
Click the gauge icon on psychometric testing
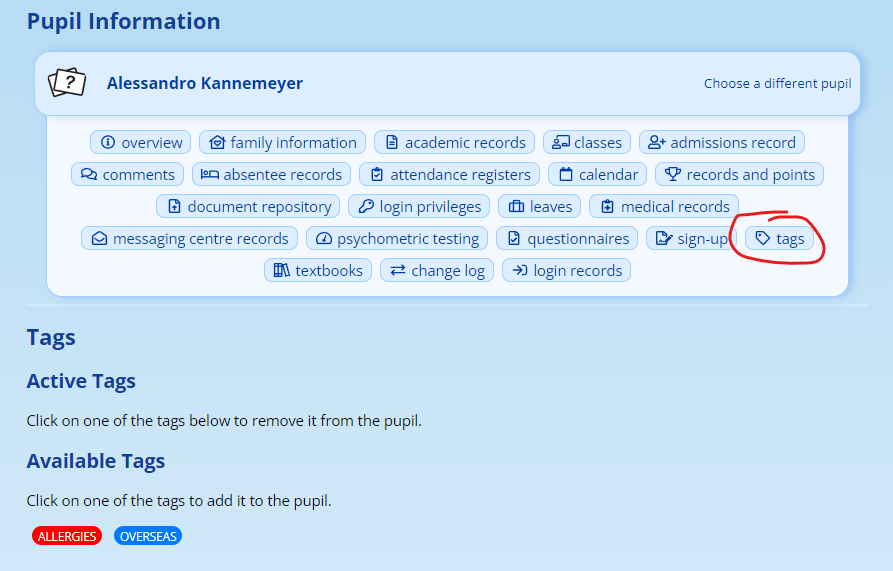point(324,239)
